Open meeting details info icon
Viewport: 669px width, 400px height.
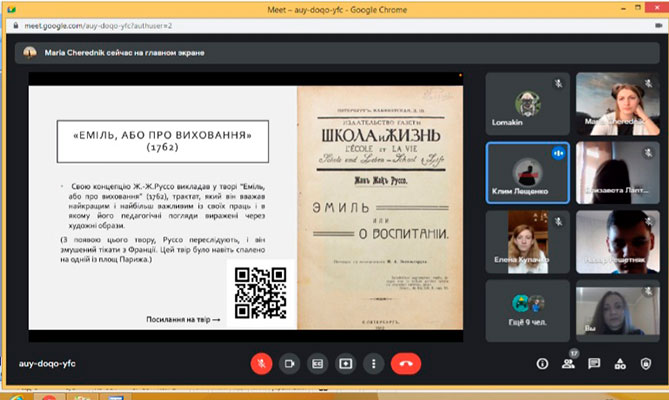click(543, 363)
